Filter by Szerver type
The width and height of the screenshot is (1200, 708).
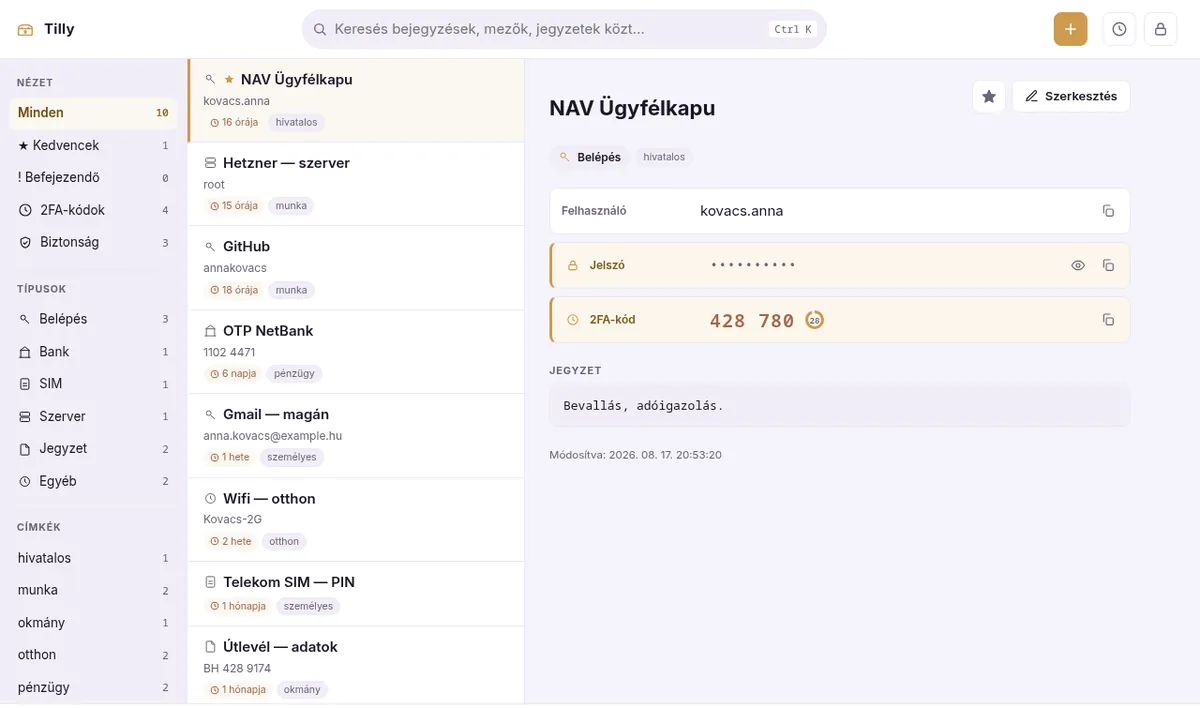[x=93, y=416]
